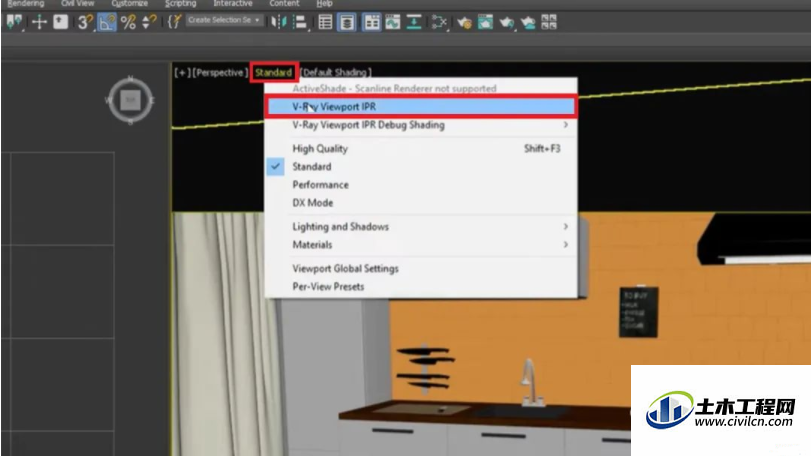Toggle Angle Snap off
Image resolution: width=812 pixels, height=456 pixels.
click(x=107, y=22)
